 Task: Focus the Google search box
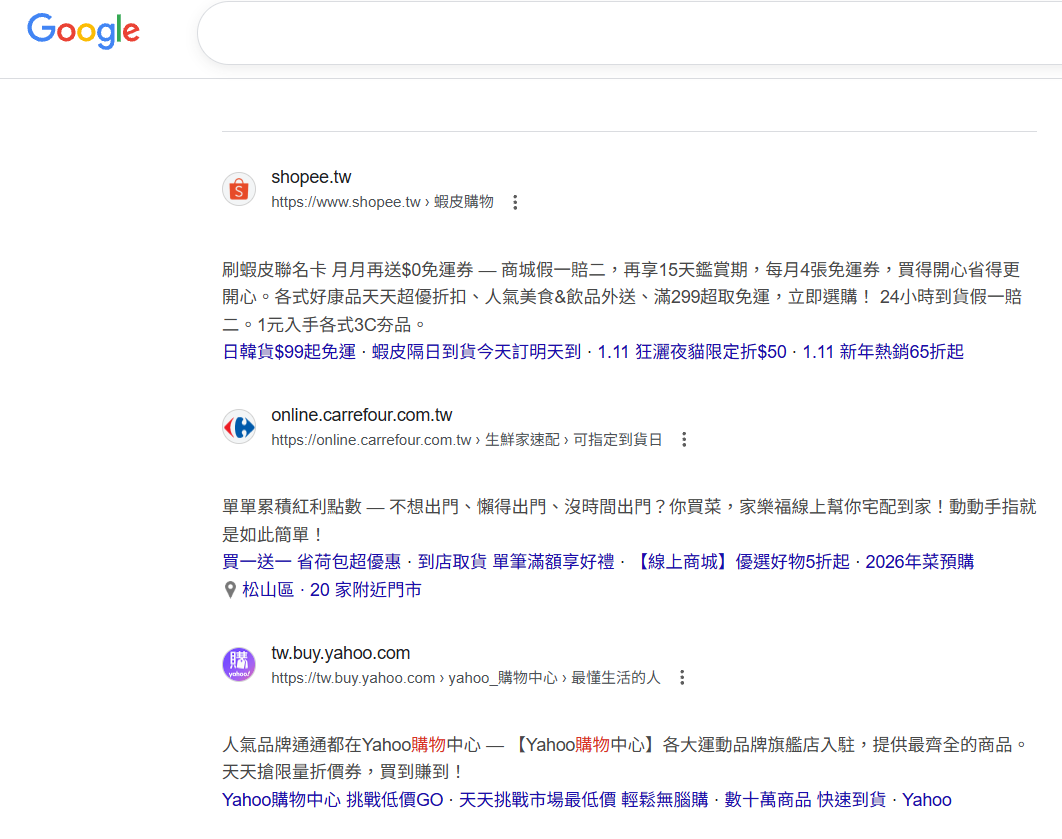(x=630, y=33)
